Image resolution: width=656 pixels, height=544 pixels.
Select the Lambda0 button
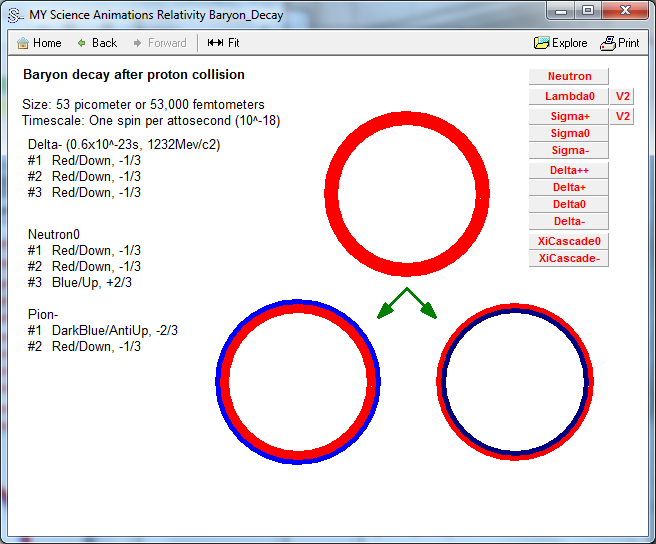(568, 96)
